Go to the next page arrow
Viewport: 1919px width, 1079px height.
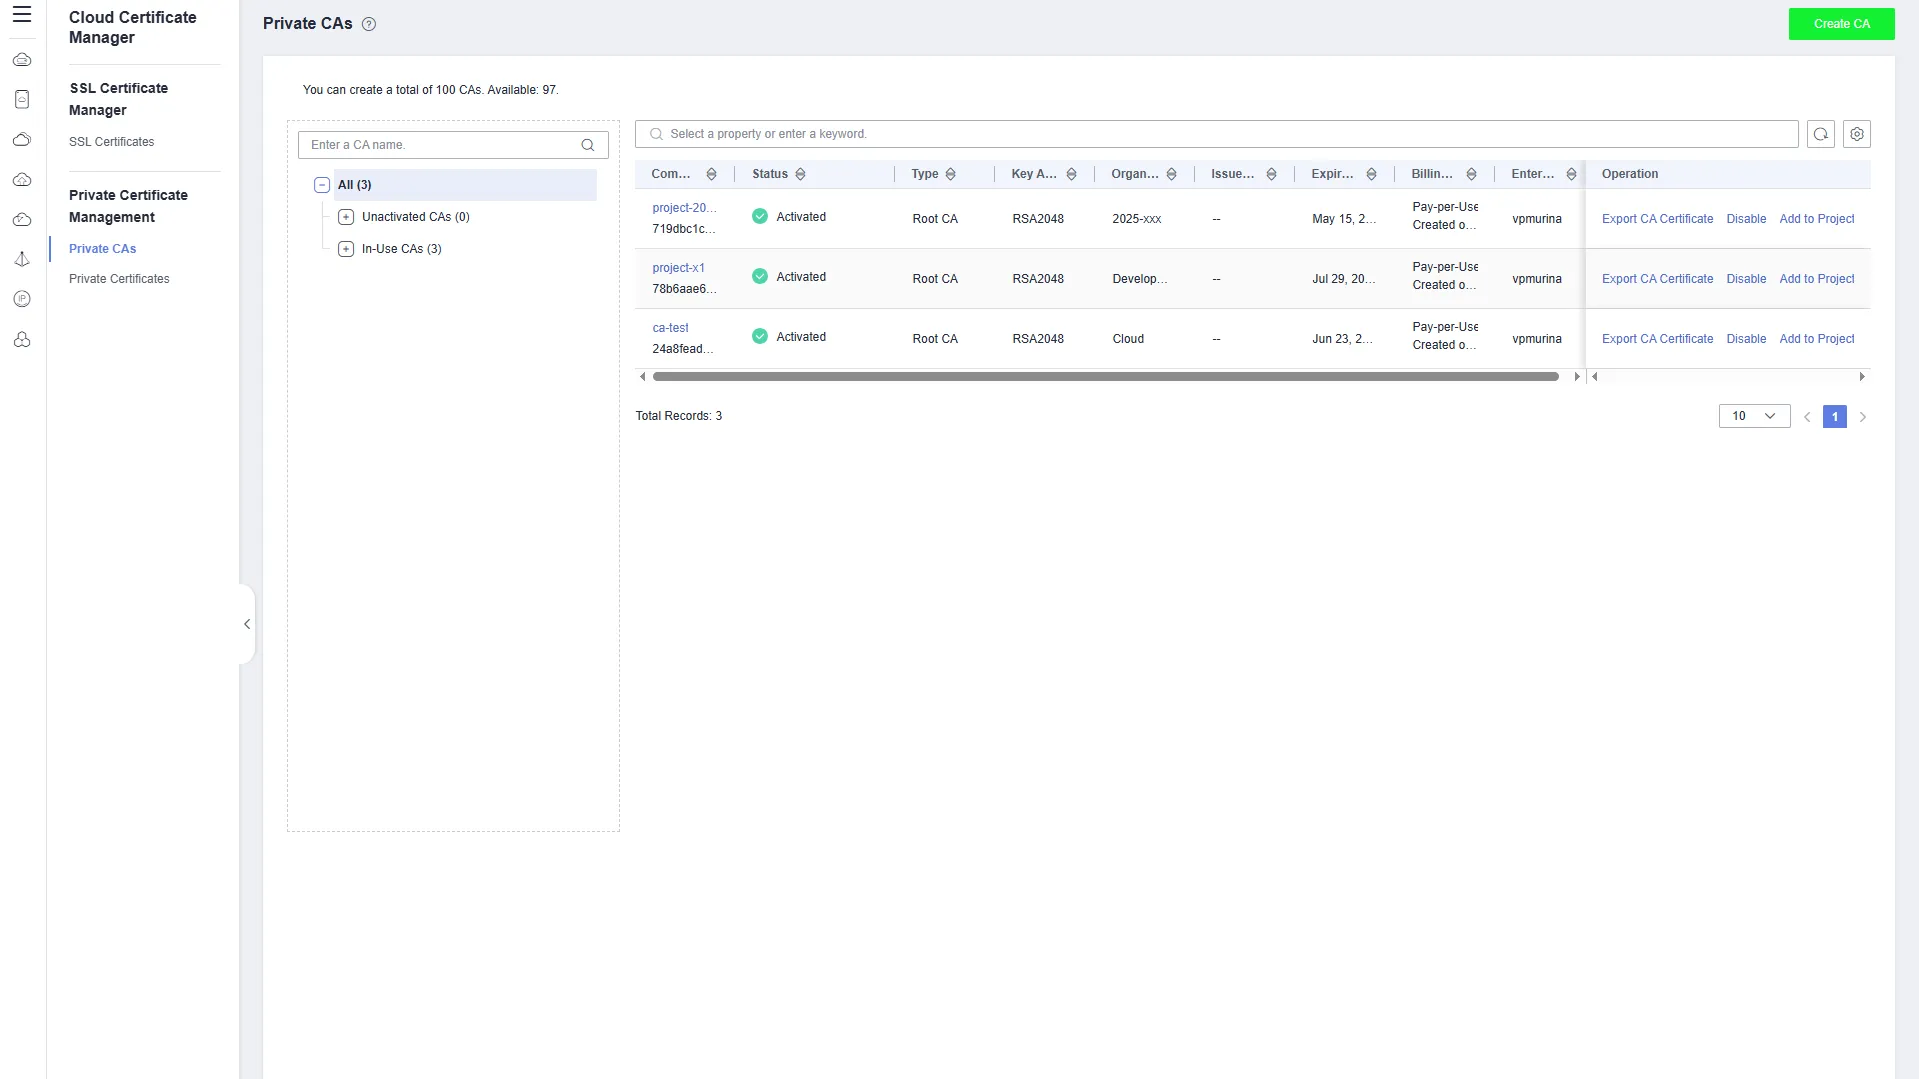(x=1862, y=417)
